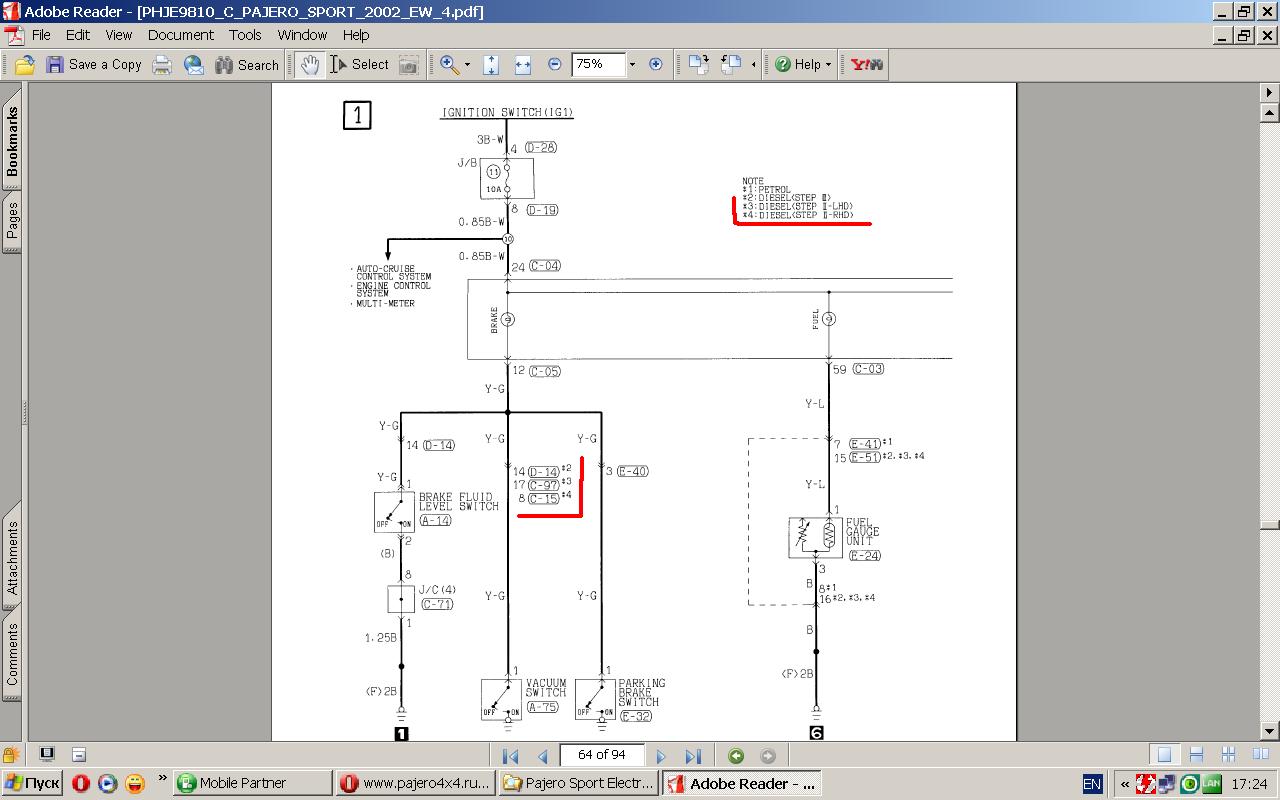The height and width of the screenshot is (800, 1280).
Task: Expand the Help toolbar dropdown
Action: click(x=829, y=65)
